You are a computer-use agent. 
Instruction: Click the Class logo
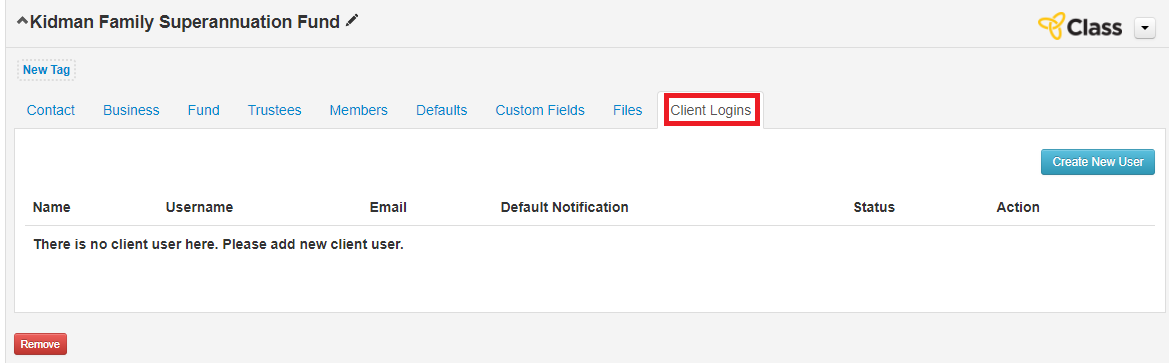1080,28
